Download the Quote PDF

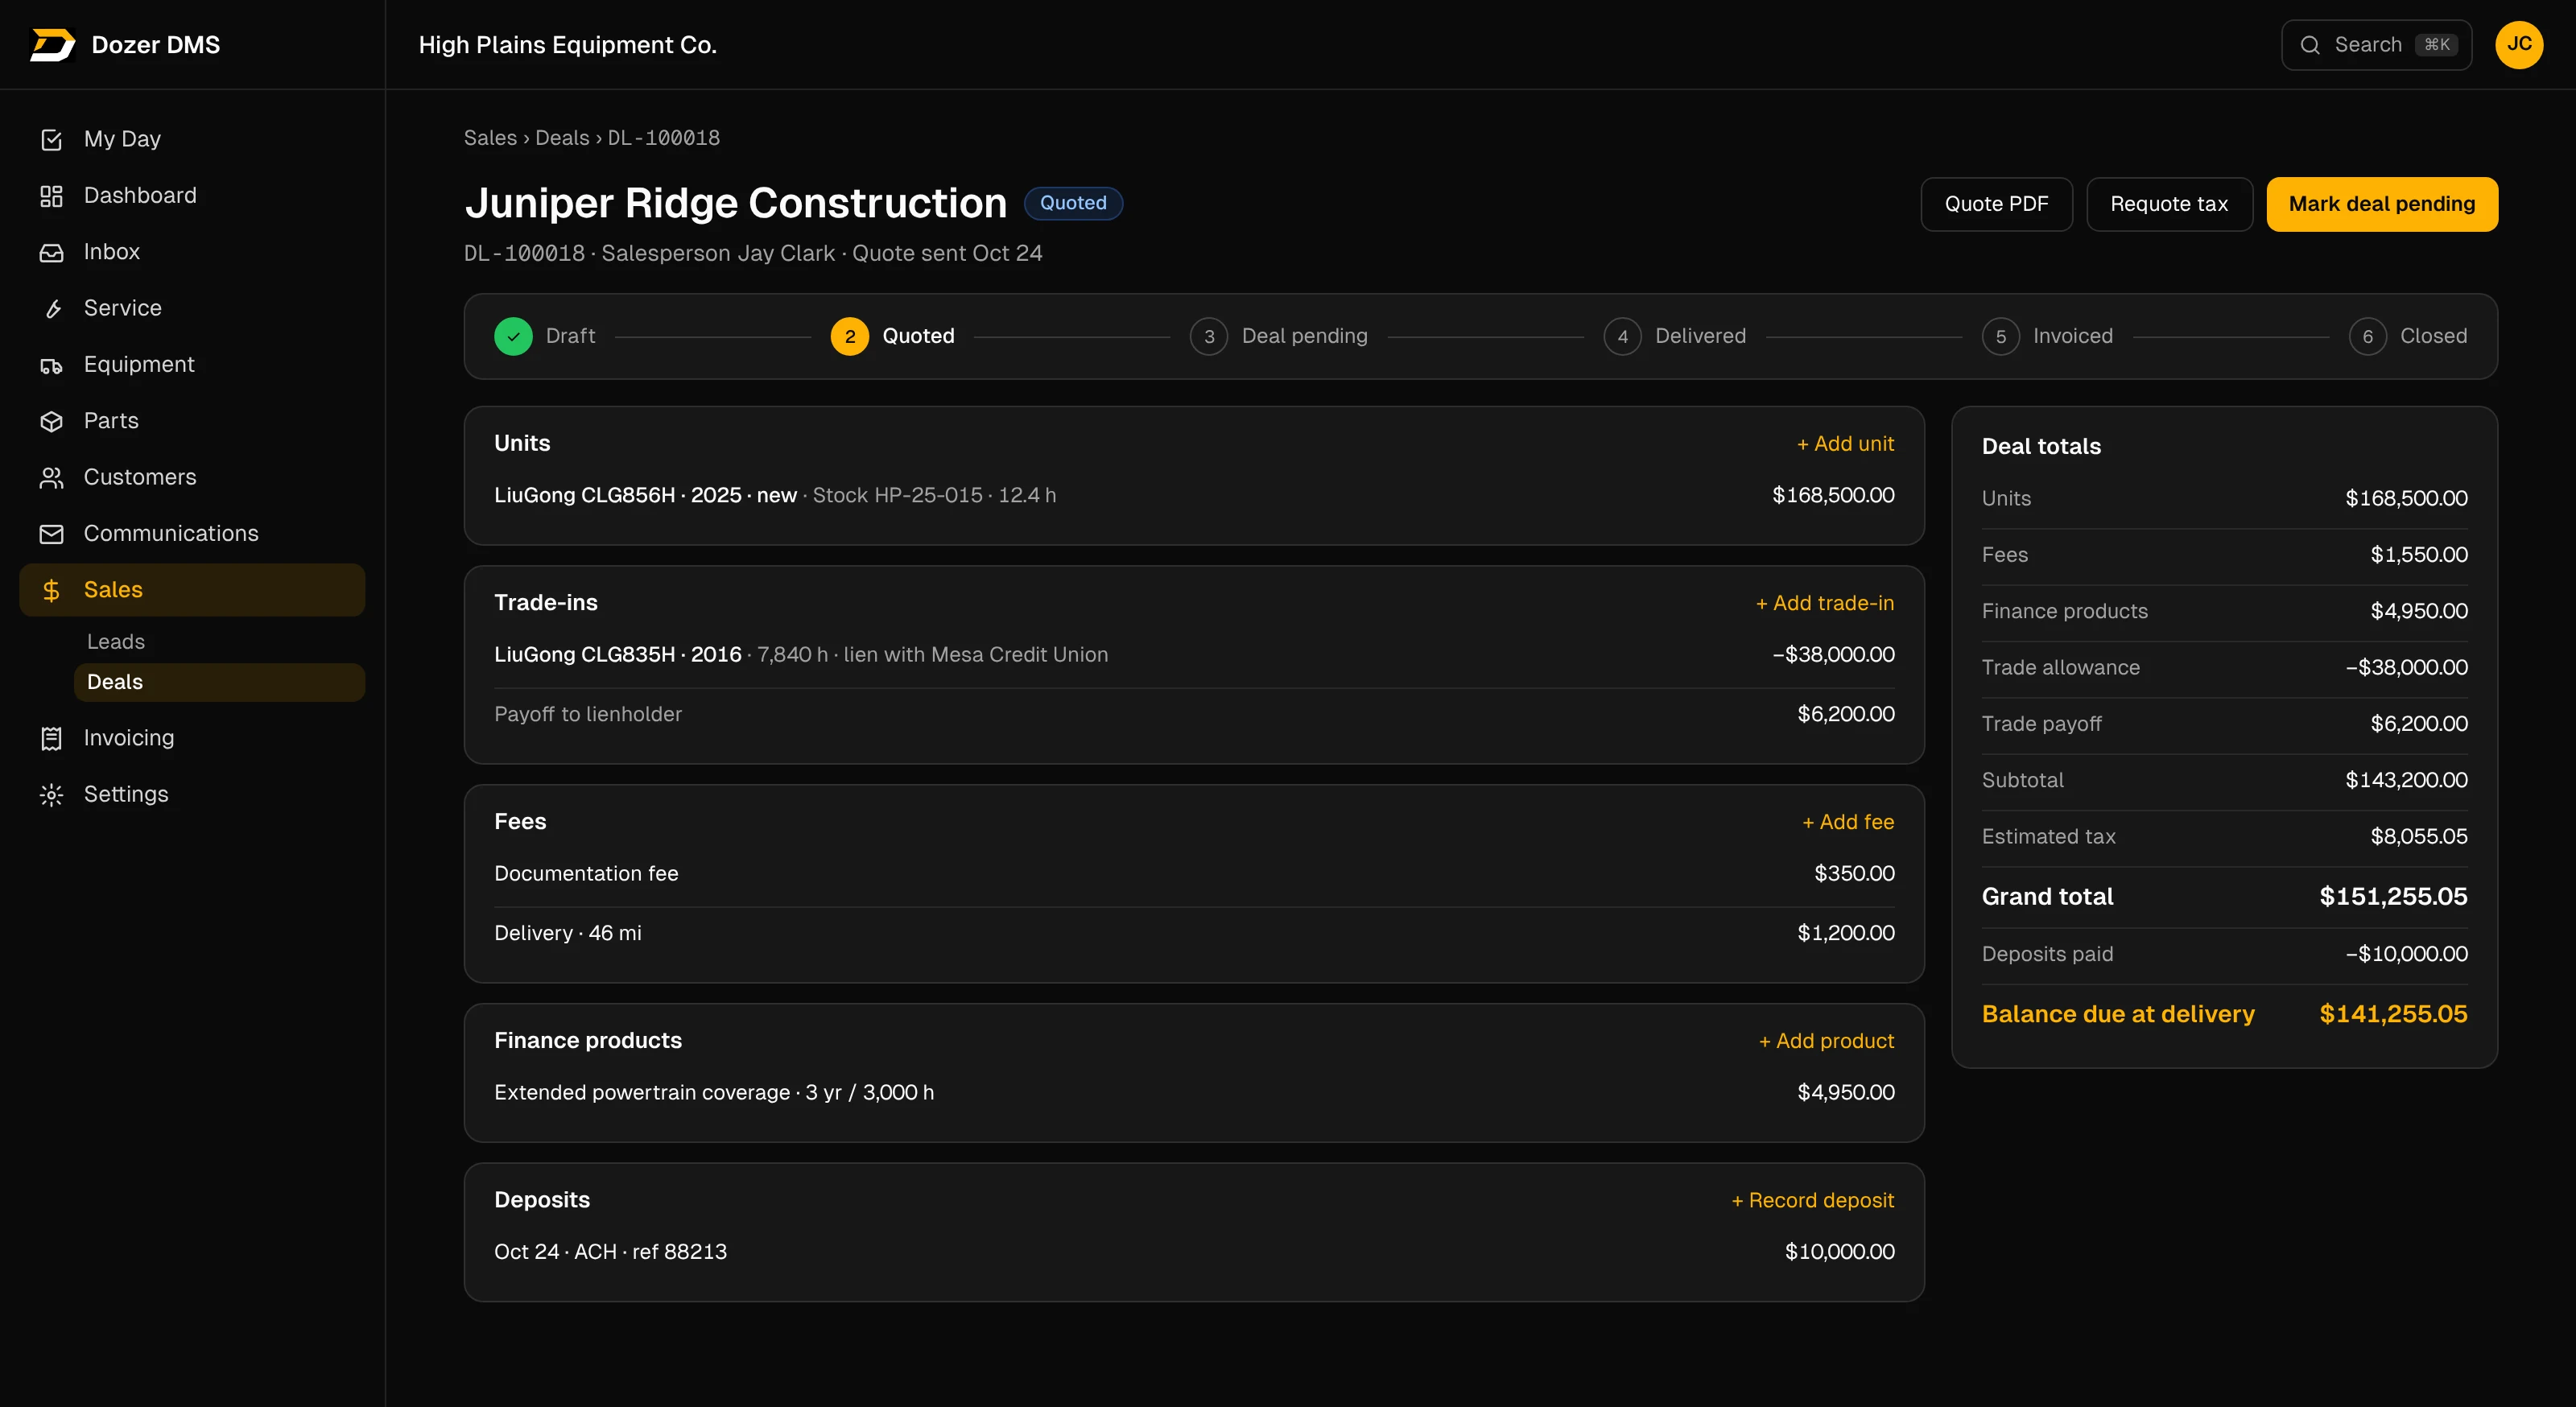pyautogui.click(x=1996, y=204)
